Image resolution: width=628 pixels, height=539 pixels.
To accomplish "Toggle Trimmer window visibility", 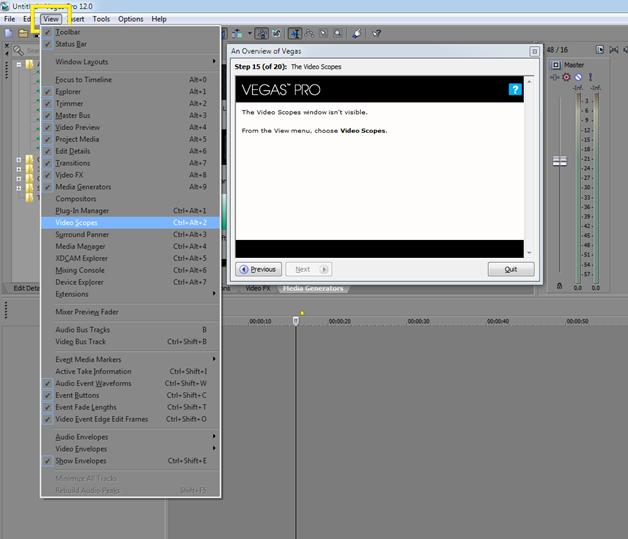I will point(130,104).
